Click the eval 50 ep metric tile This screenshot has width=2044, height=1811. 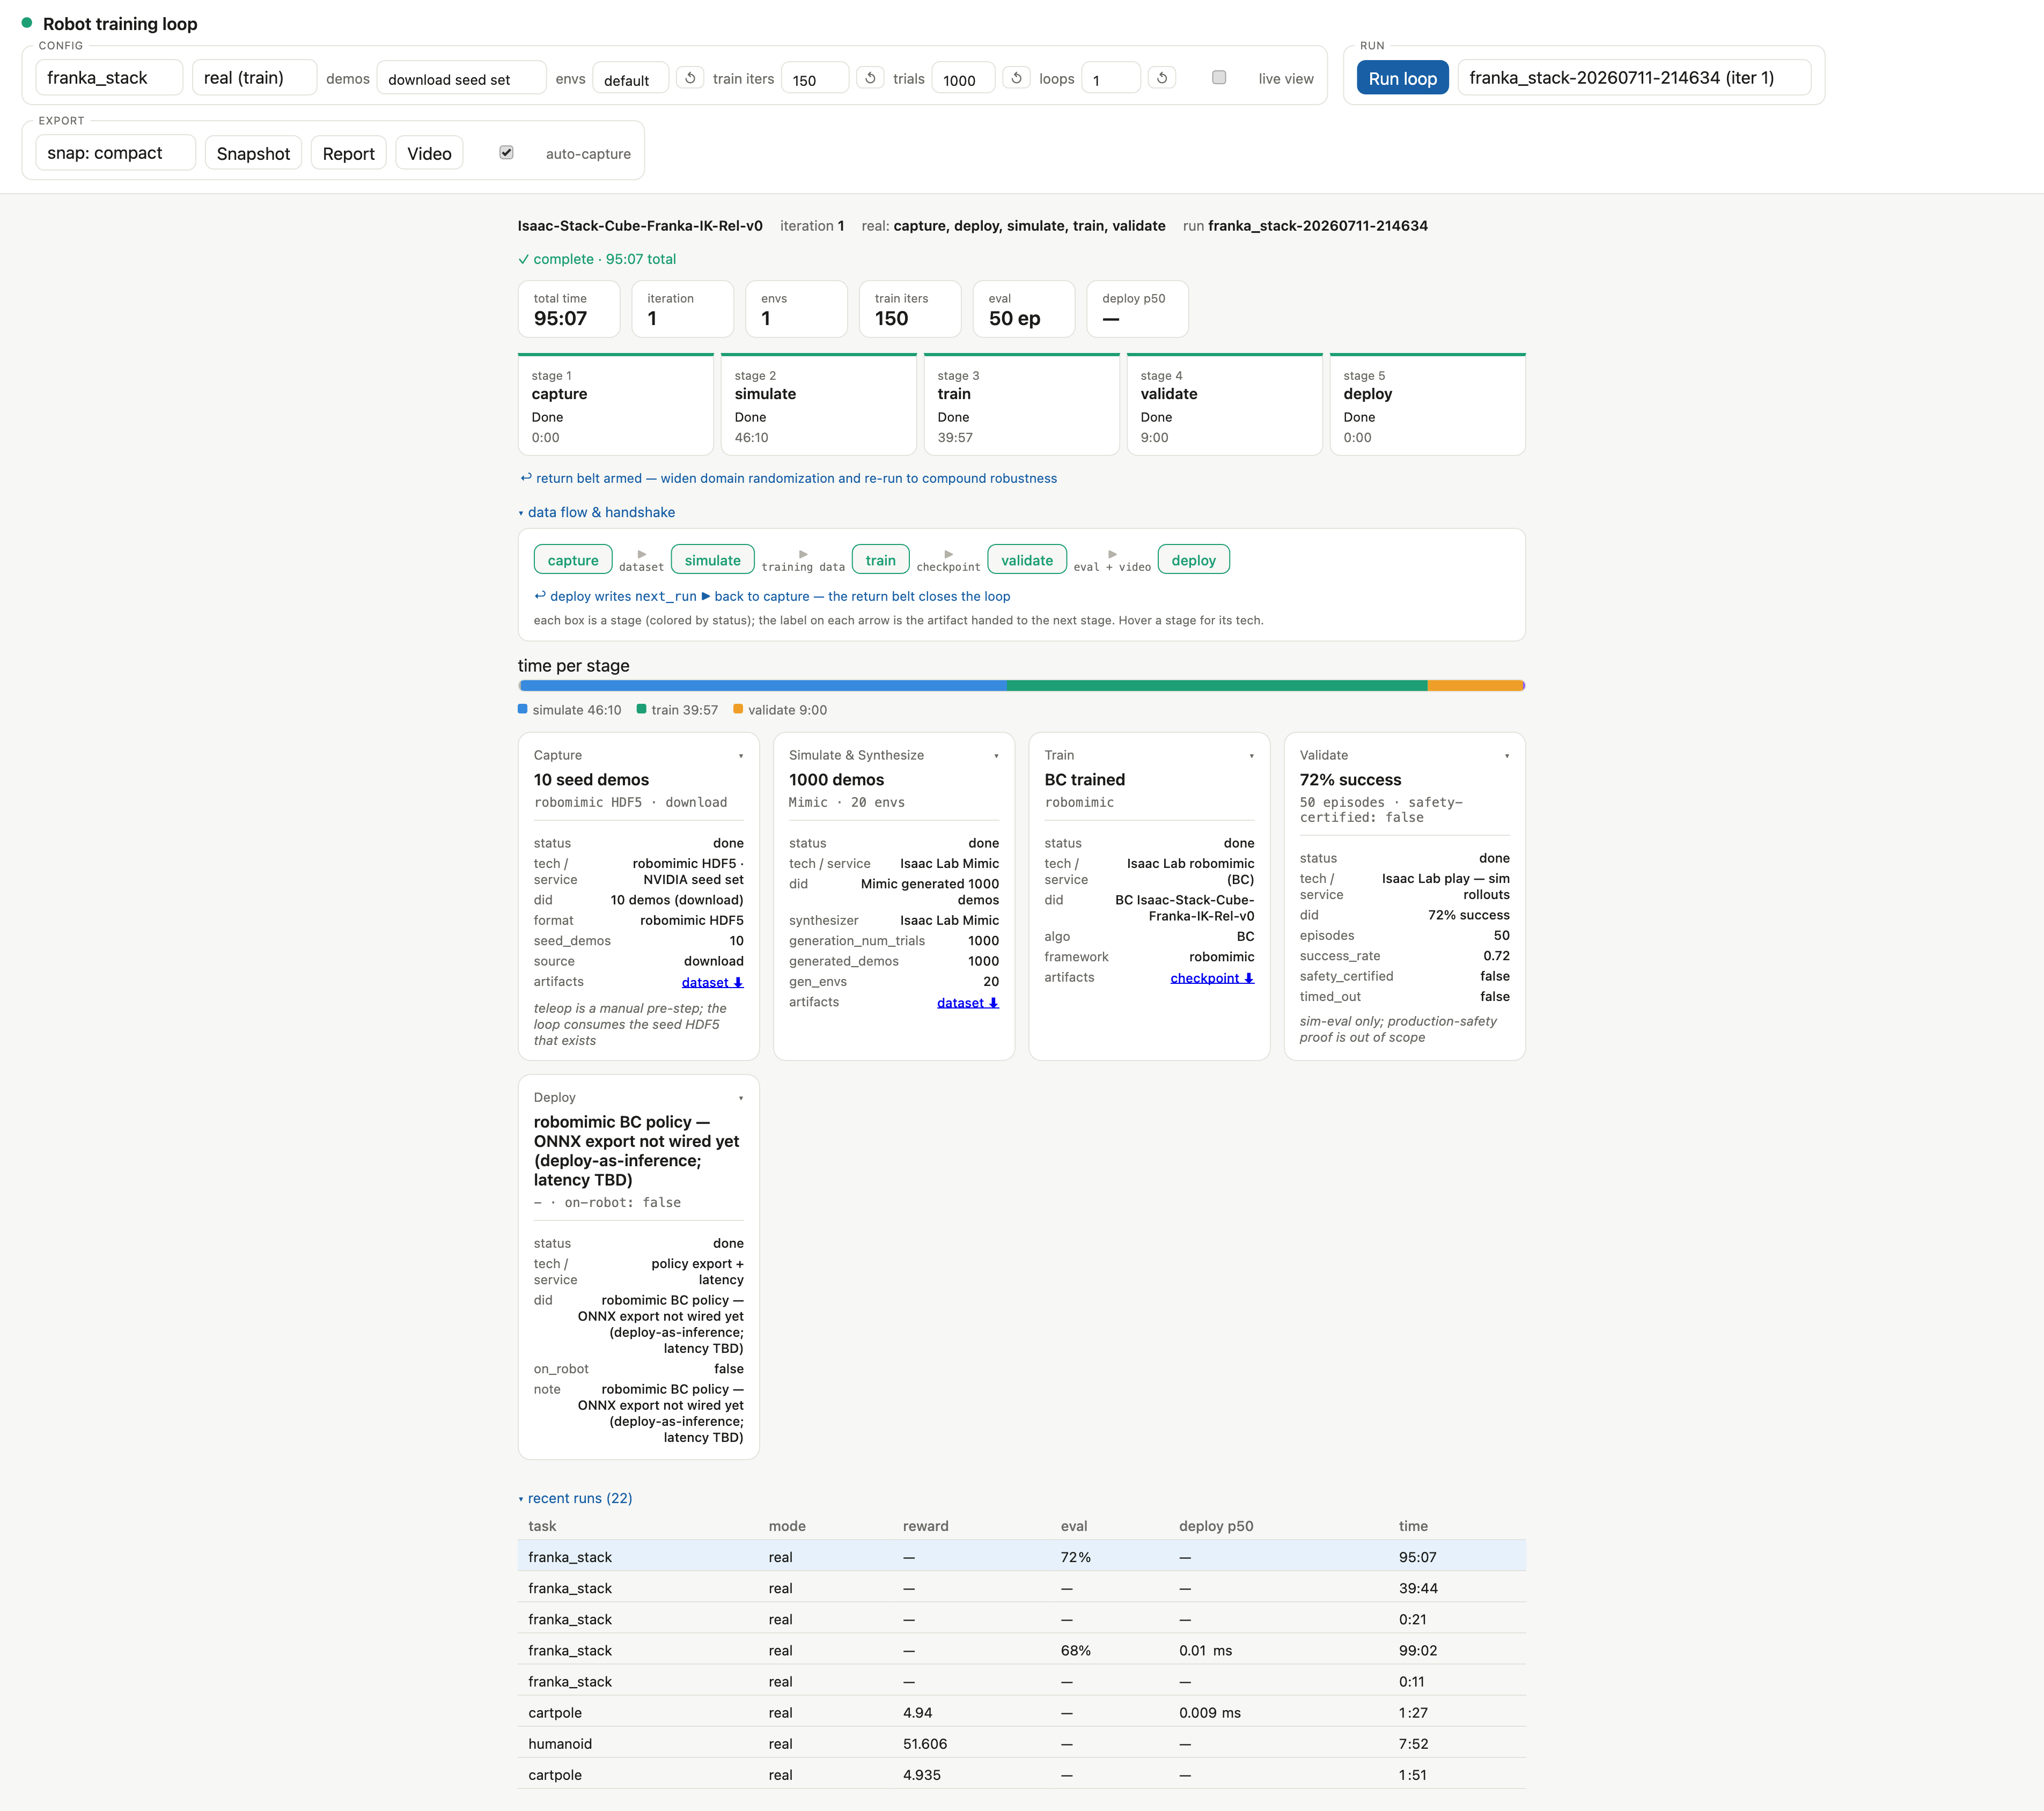point(1024,309)
